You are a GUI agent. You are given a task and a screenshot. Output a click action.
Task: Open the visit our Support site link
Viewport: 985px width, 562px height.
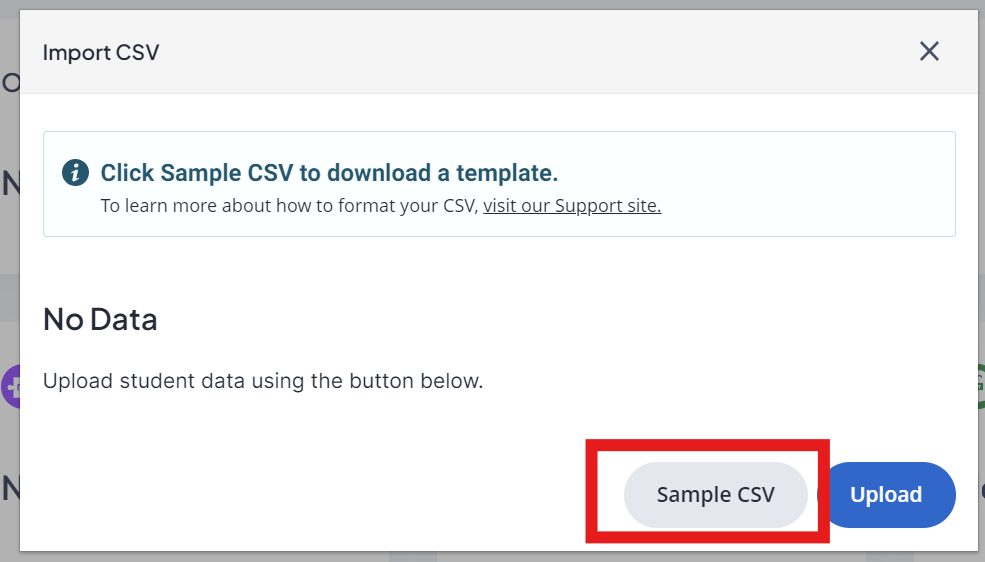(572, 206)
